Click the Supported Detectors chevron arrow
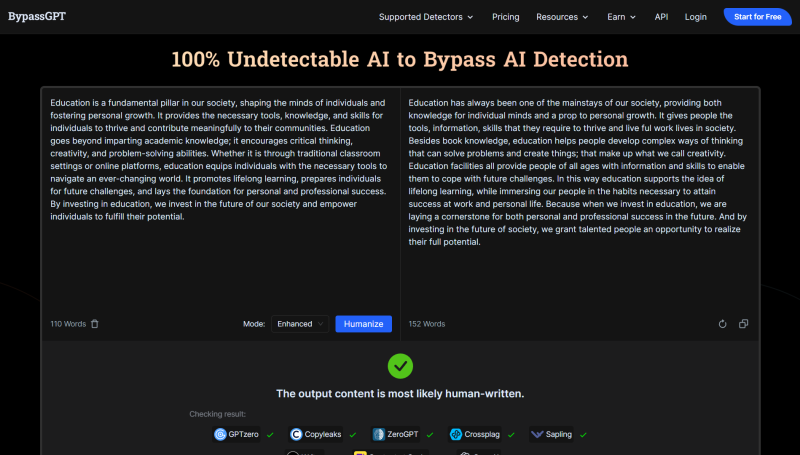Image resolution: width=800 pixels, height=455 pixels. [470, 17]
